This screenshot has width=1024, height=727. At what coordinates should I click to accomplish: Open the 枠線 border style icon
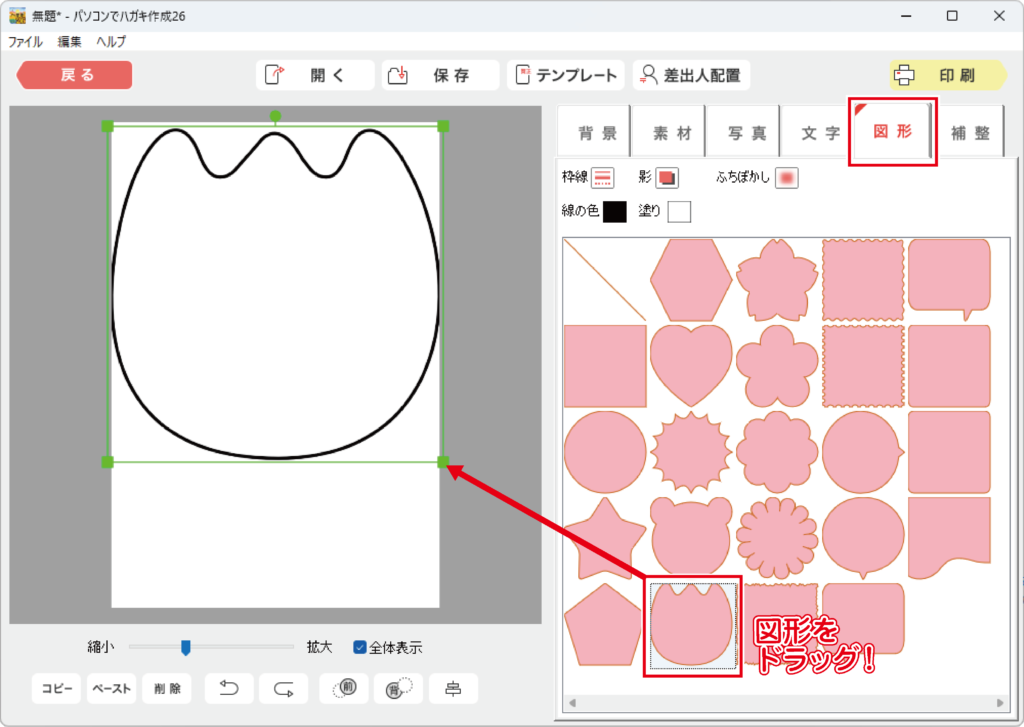pos(602,178)
